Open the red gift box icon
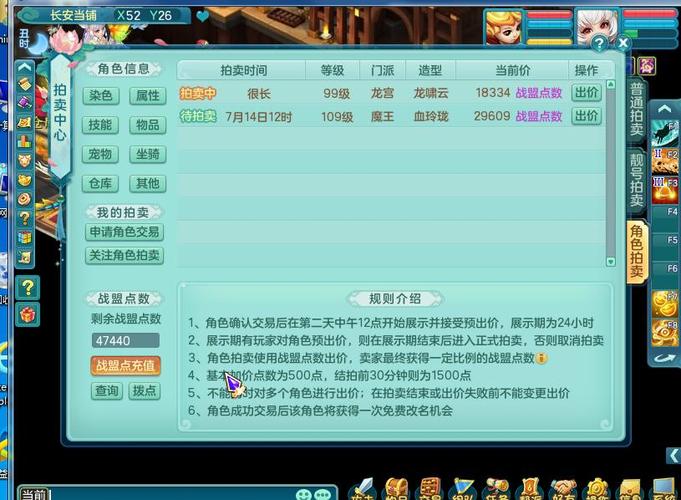 coord(27,314)
